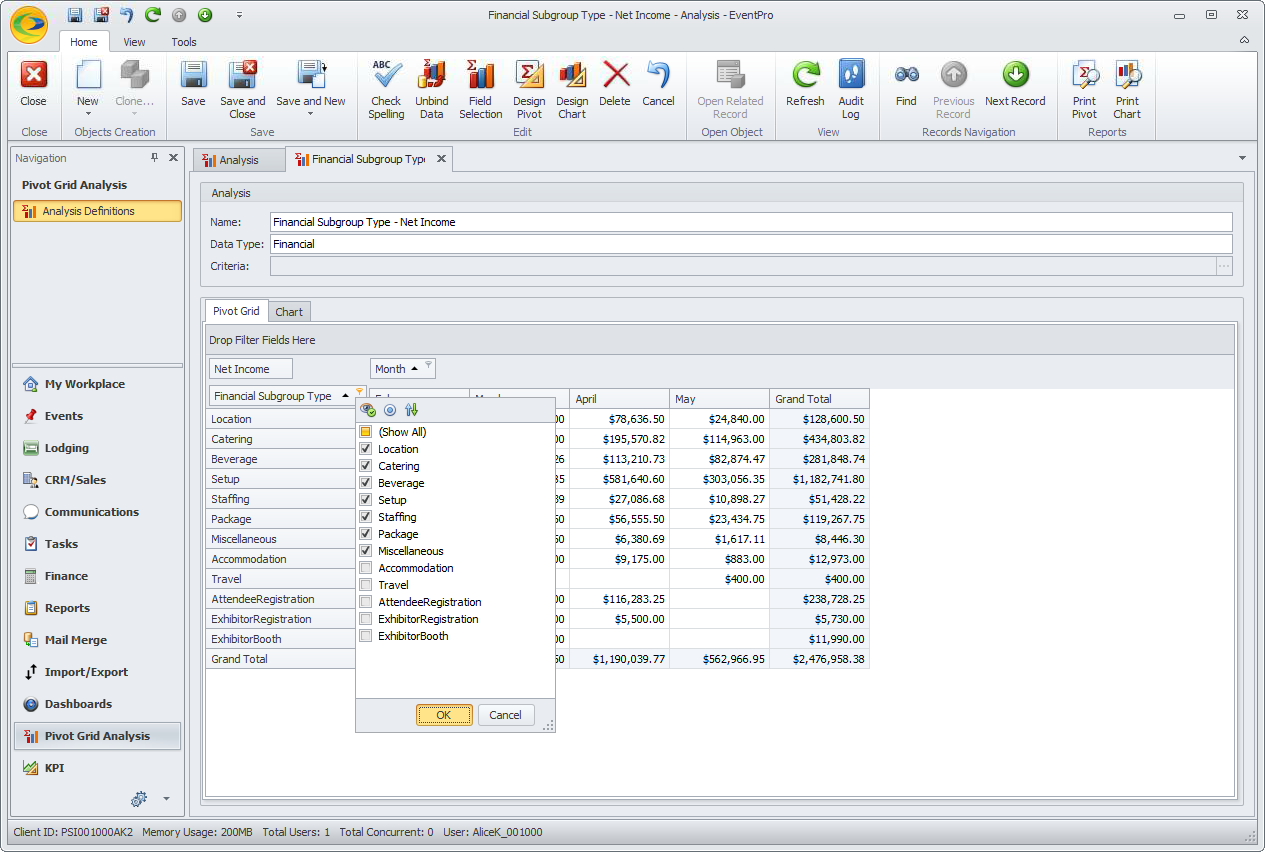Close the Financial Subgroup Type tab
The width and height of the screenshot is (1265, 852).
(441, 159)
